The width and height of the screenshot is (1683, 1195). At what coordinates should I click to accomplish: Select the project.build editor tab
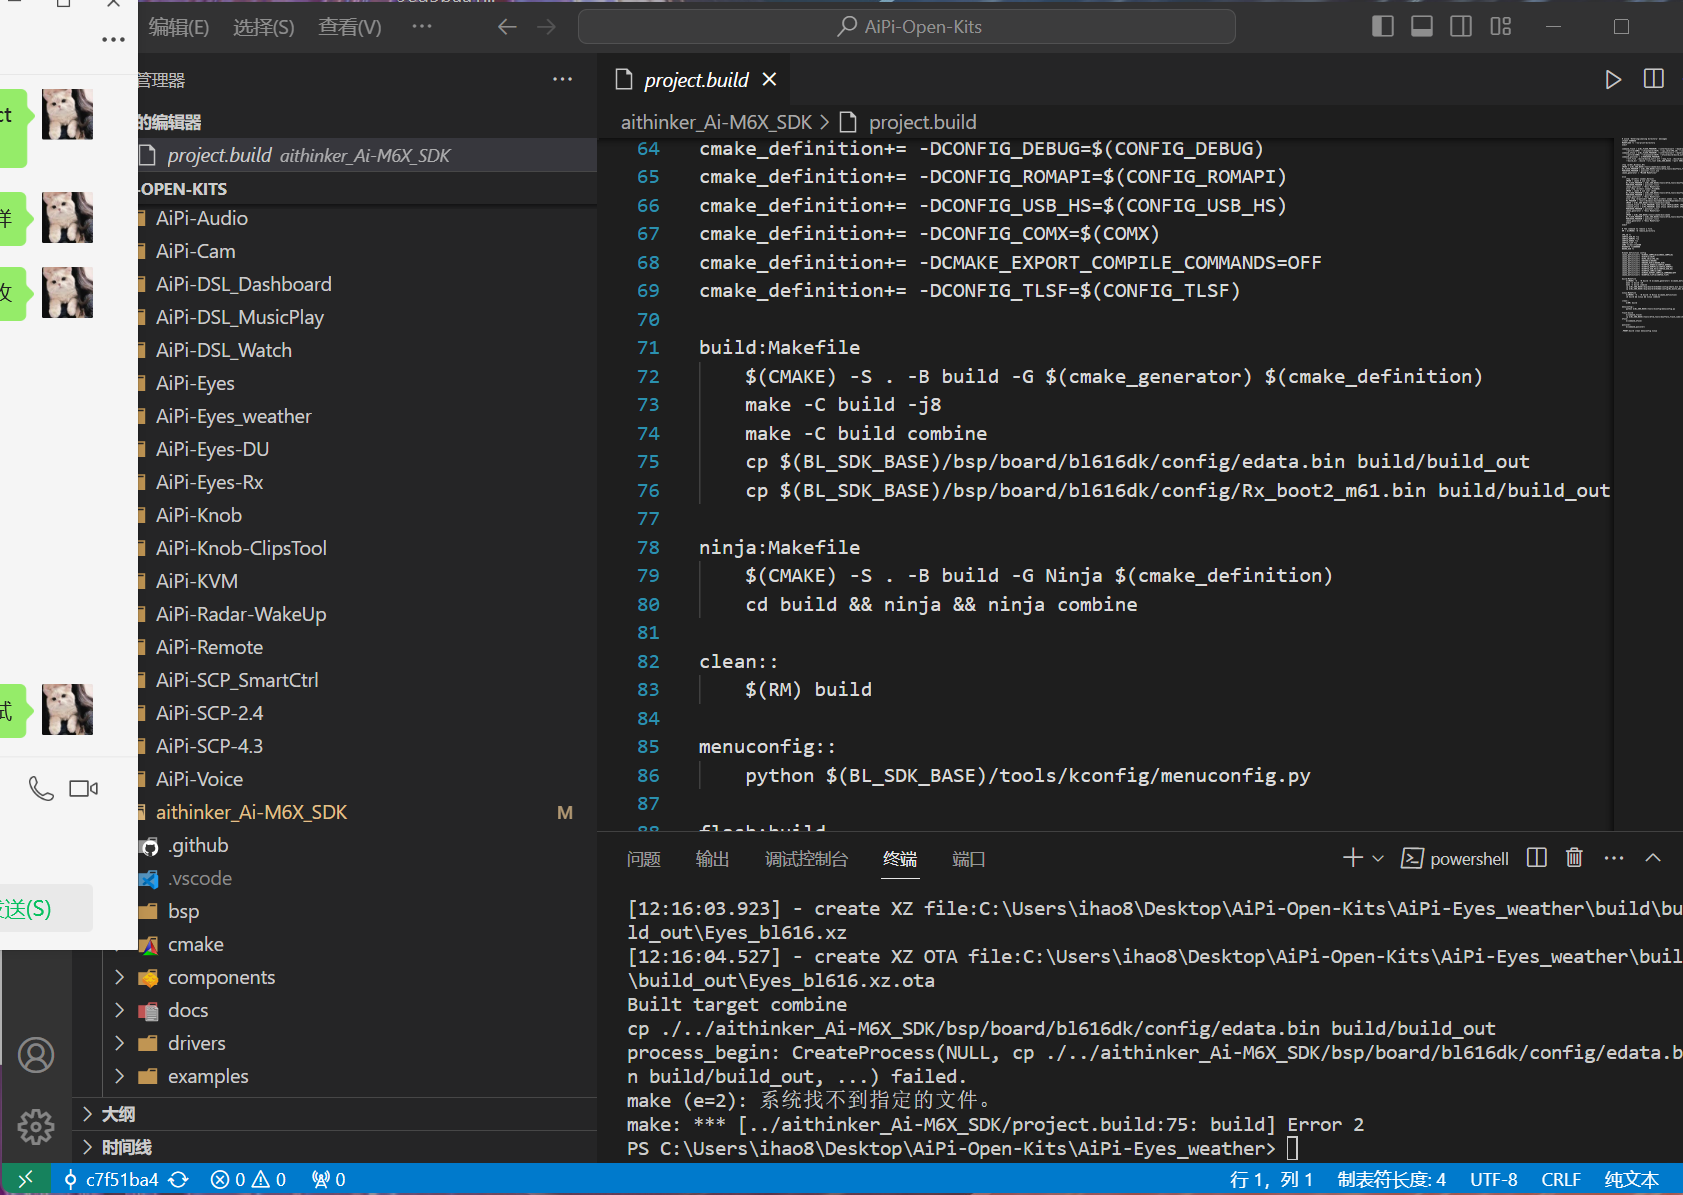tap(696, 79)
